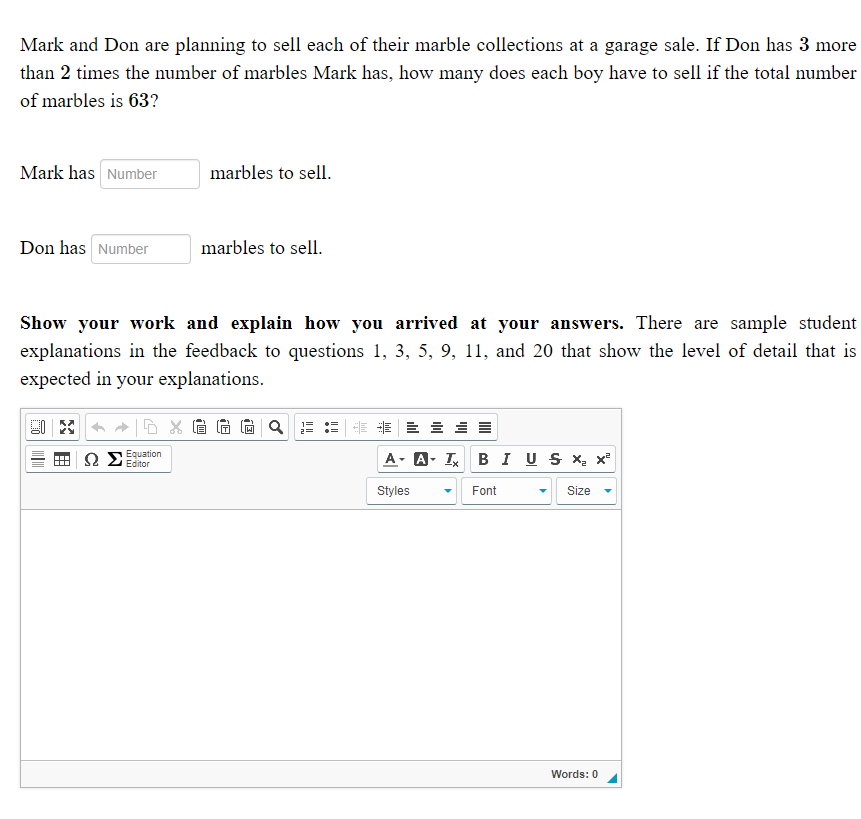Open the Equation Editor

tap(135, 459)
